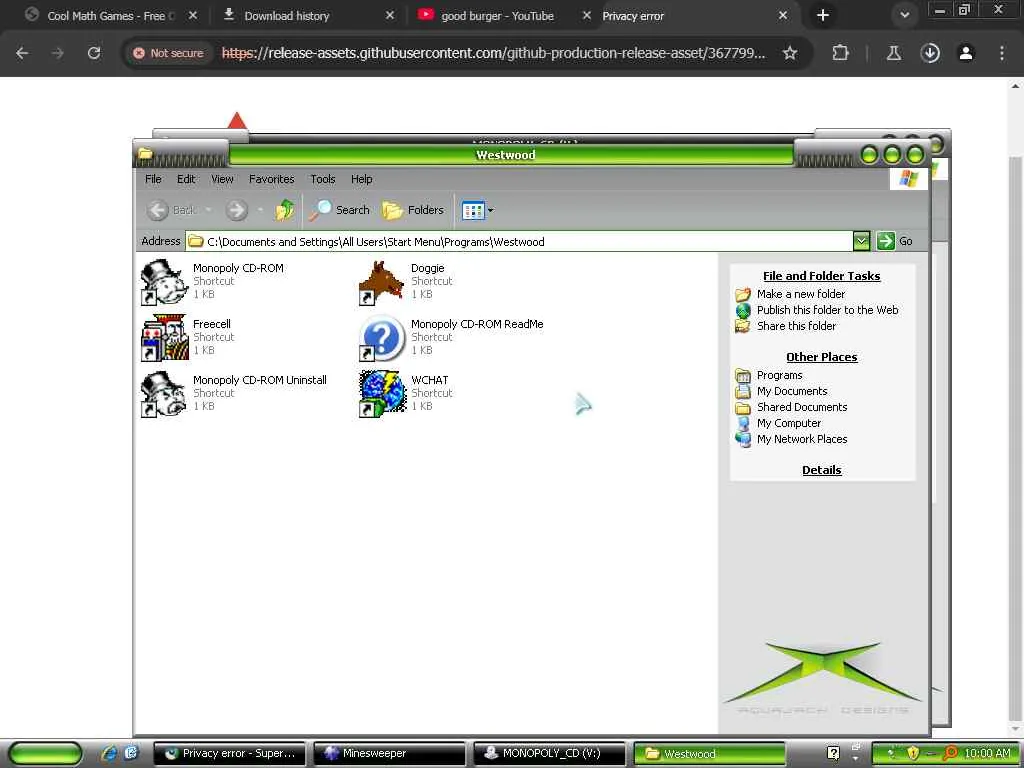Click the browser back arrow
The height and width of the screenshot is (768, 1024).
pos(22,53)
